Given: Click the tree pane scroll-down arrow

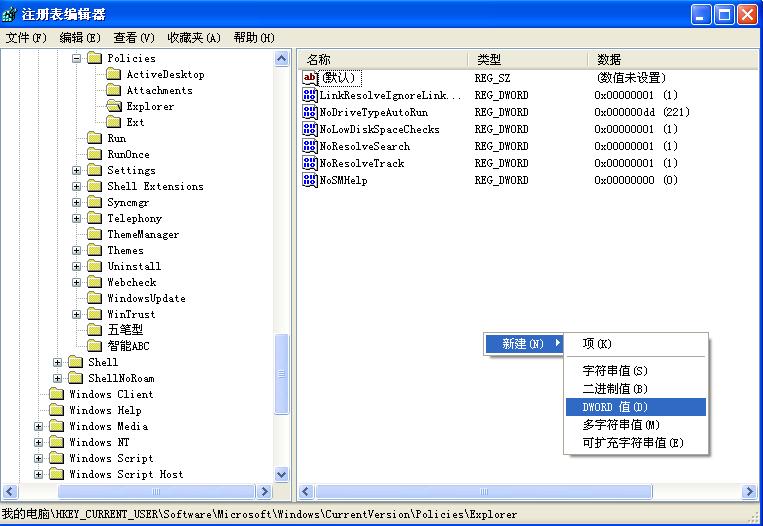Looking at the screenshot, I should tap(282, 474).
